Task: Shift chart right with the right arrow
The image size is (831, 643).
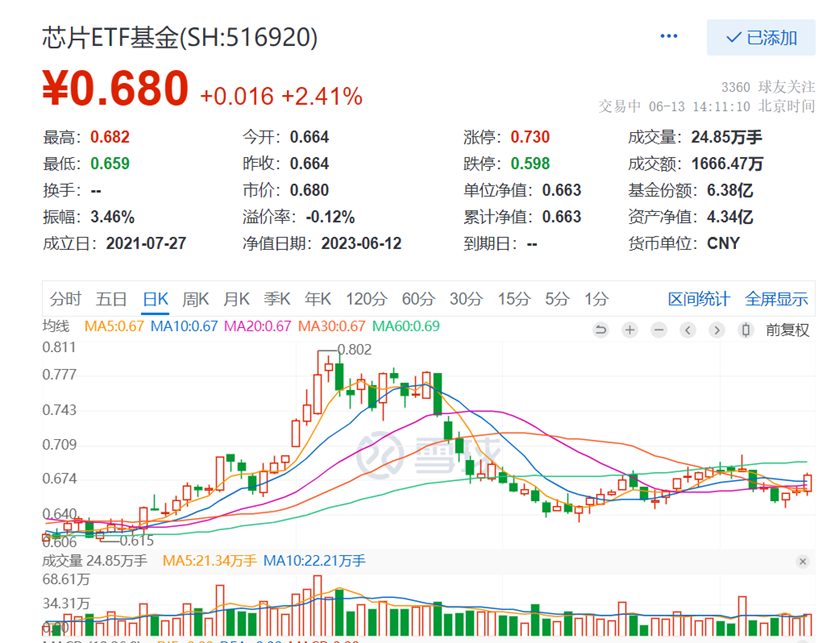Action: (717, 330)
